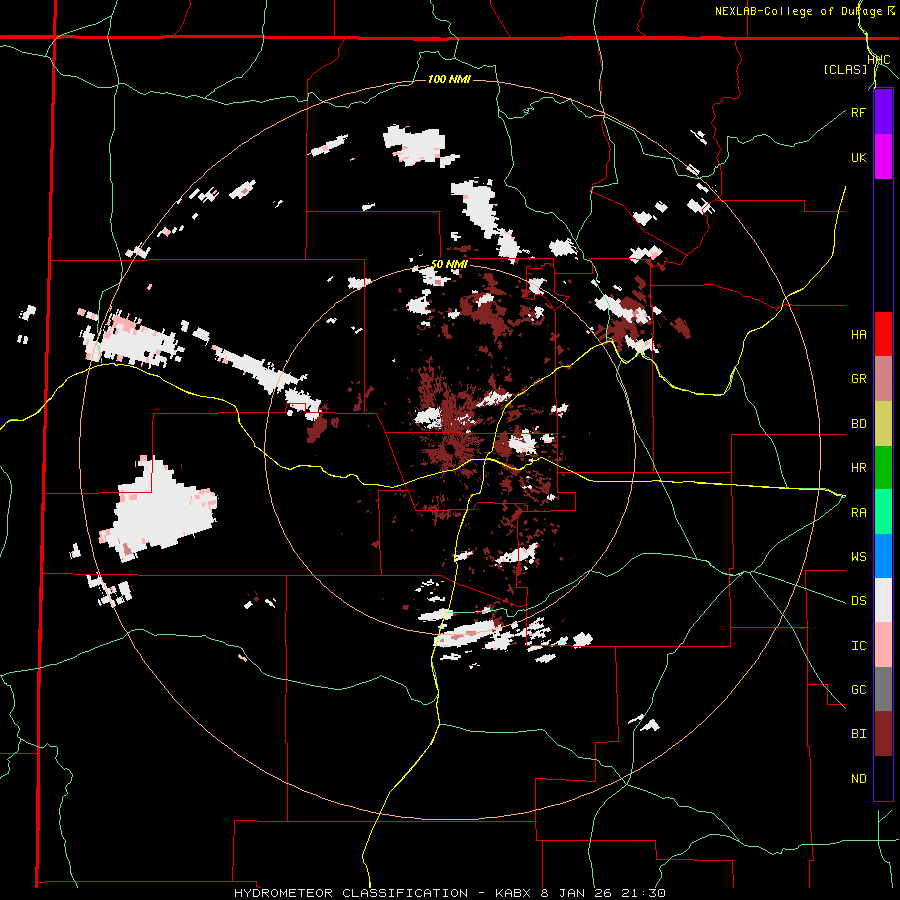Click the [CLAS] legend header
Screen dimensions: 900x900
(845, 70)
